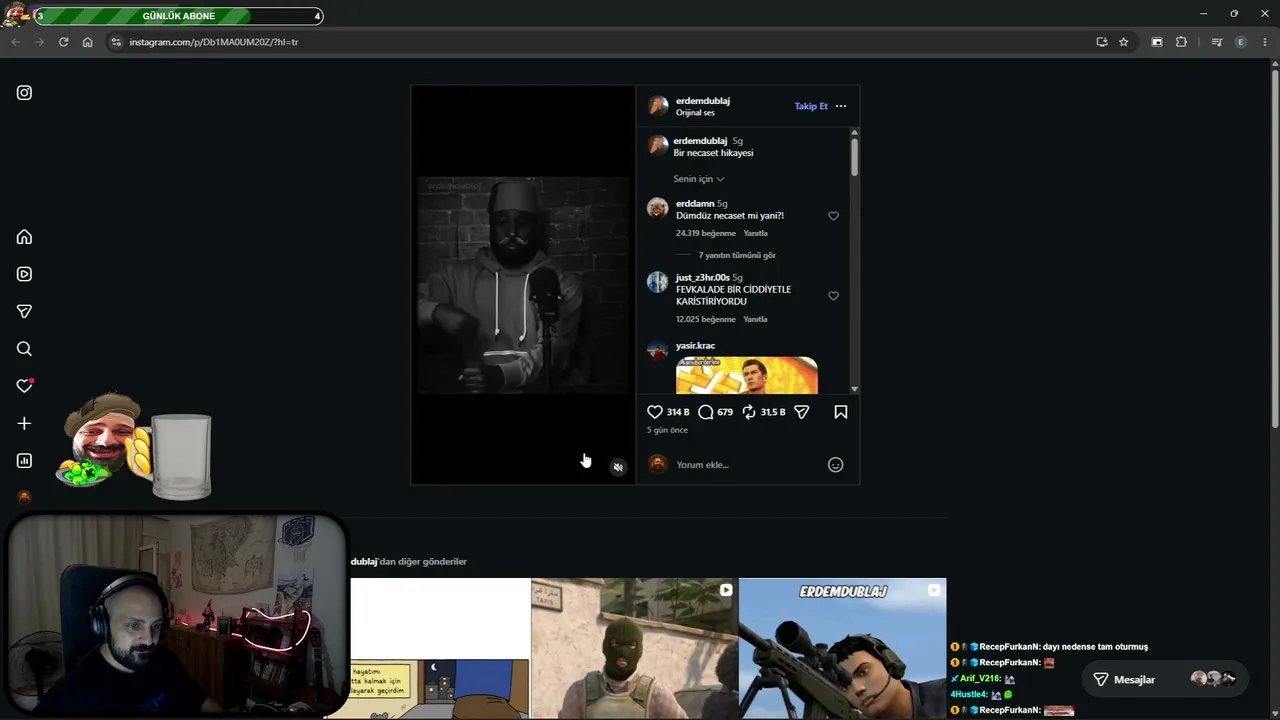Open 'Orijinal ses' audio link

point(695,113)
